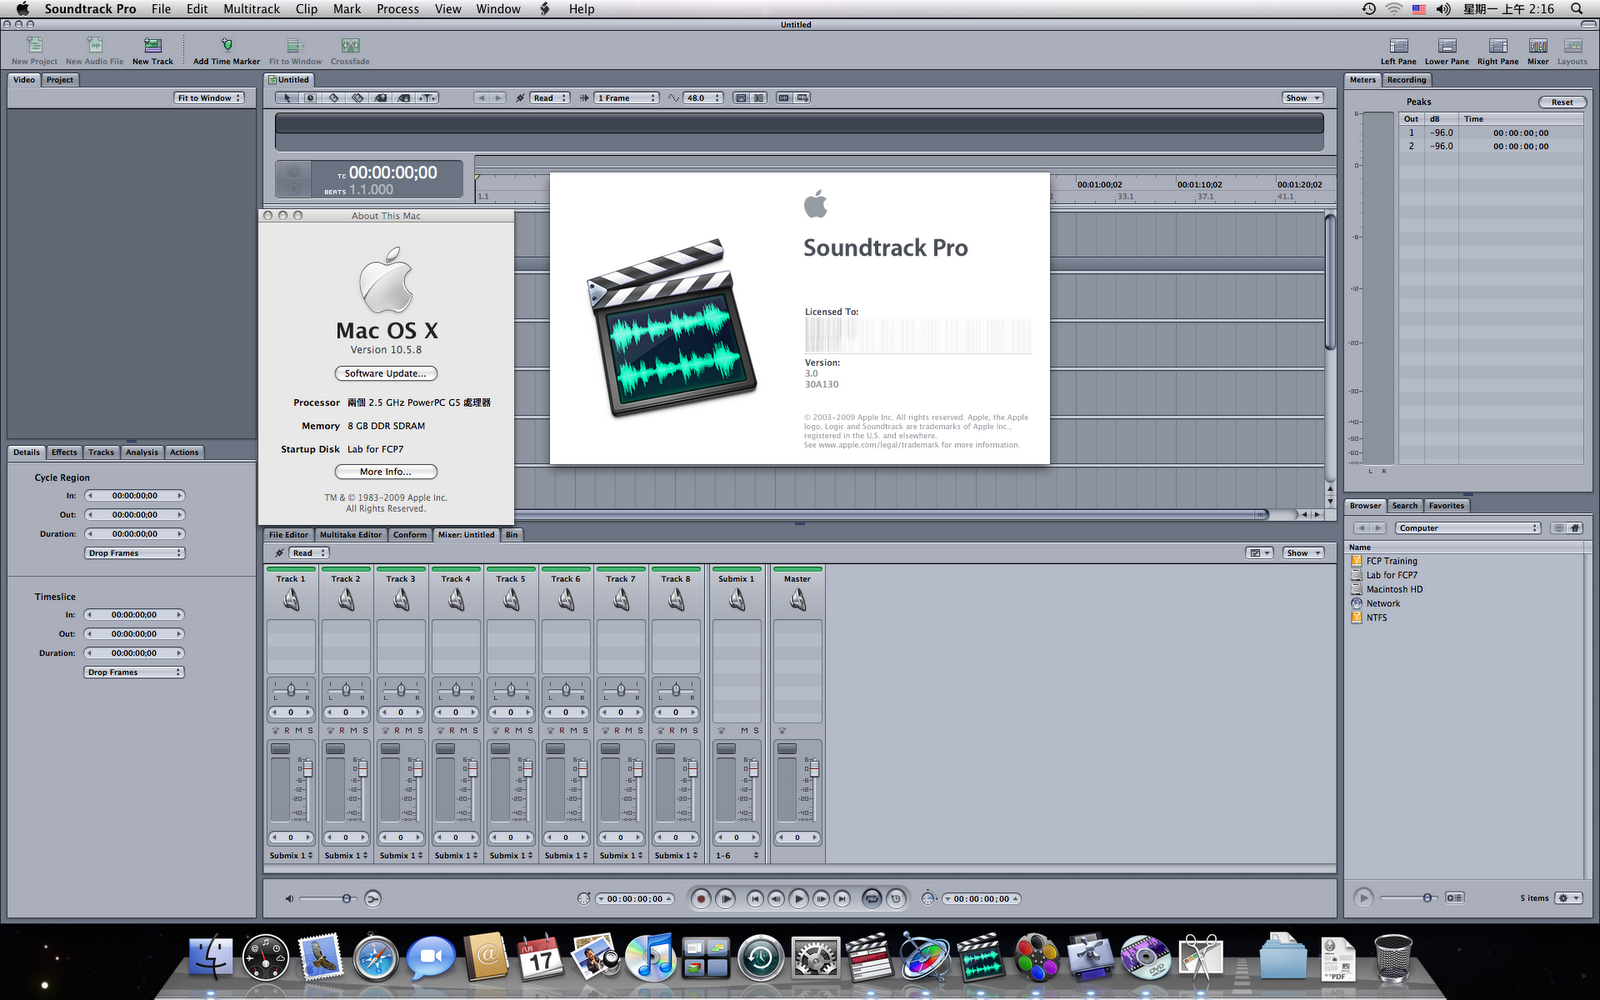Adjust the Track 1 volume fader
Image resolution: width=1600 pixels, height=1000 pixels.
307,769
